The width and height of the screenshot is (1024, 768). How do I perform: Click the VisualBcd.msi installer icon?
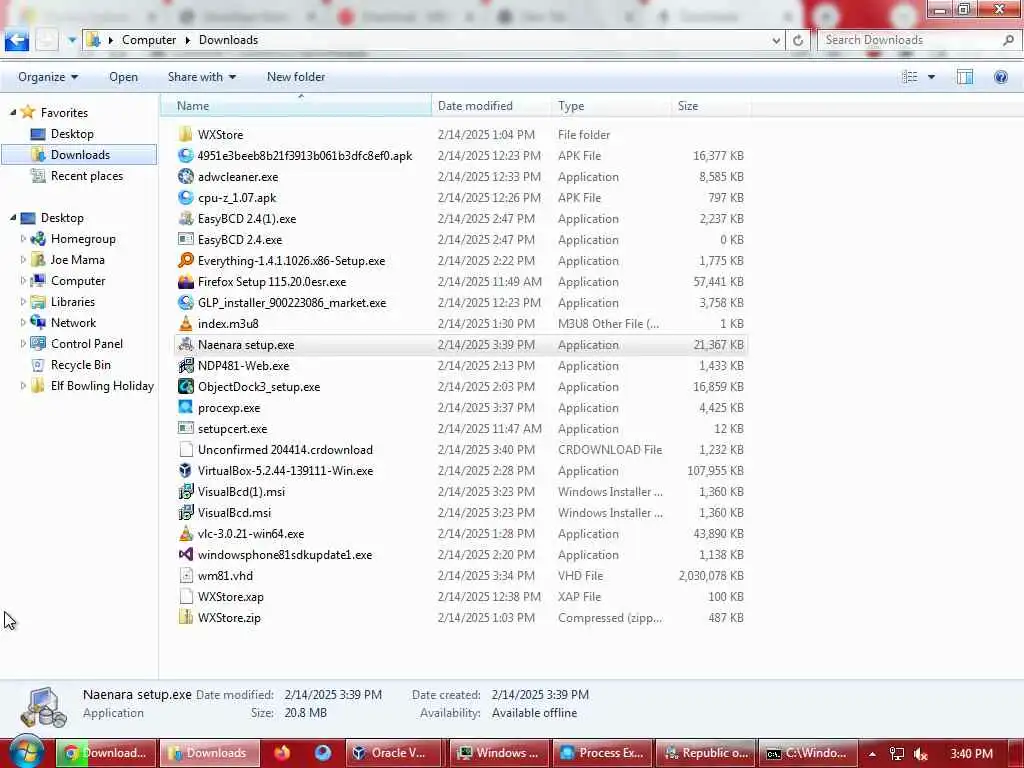pyautogui.click(x=185, y=513)
